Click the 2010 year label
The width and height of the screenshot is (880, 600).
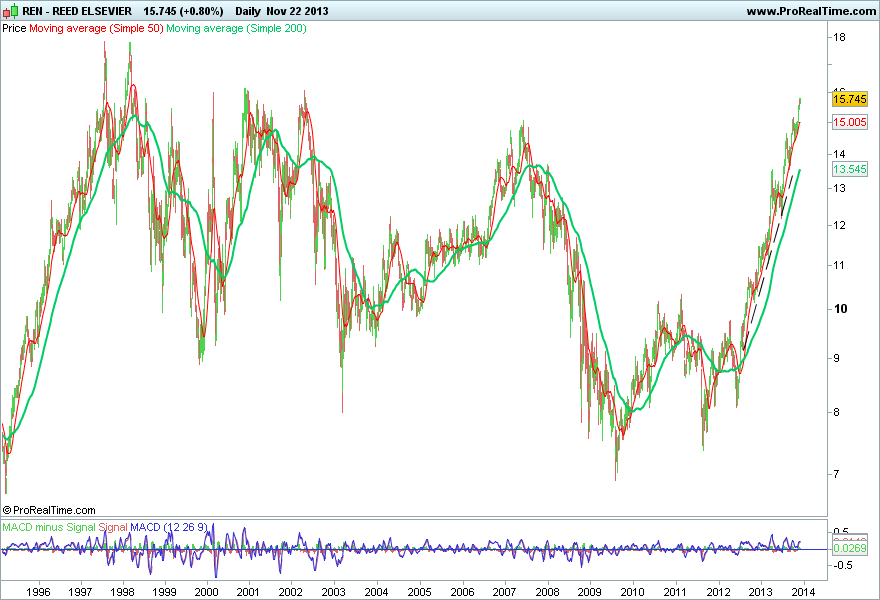(632, 592)
